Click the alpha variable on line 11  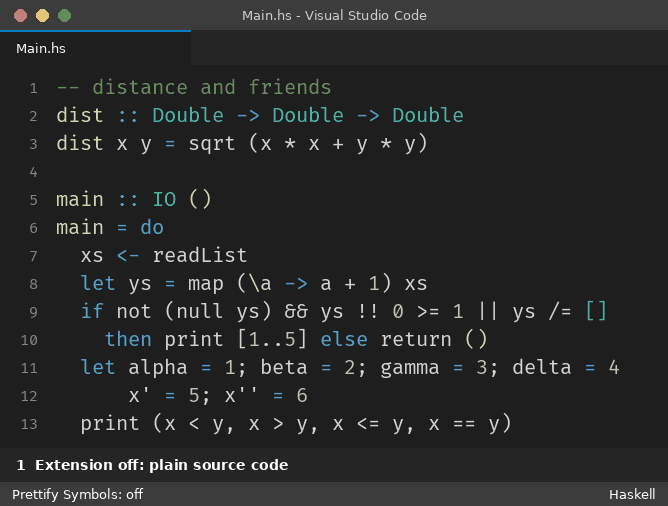click(158, 368)
